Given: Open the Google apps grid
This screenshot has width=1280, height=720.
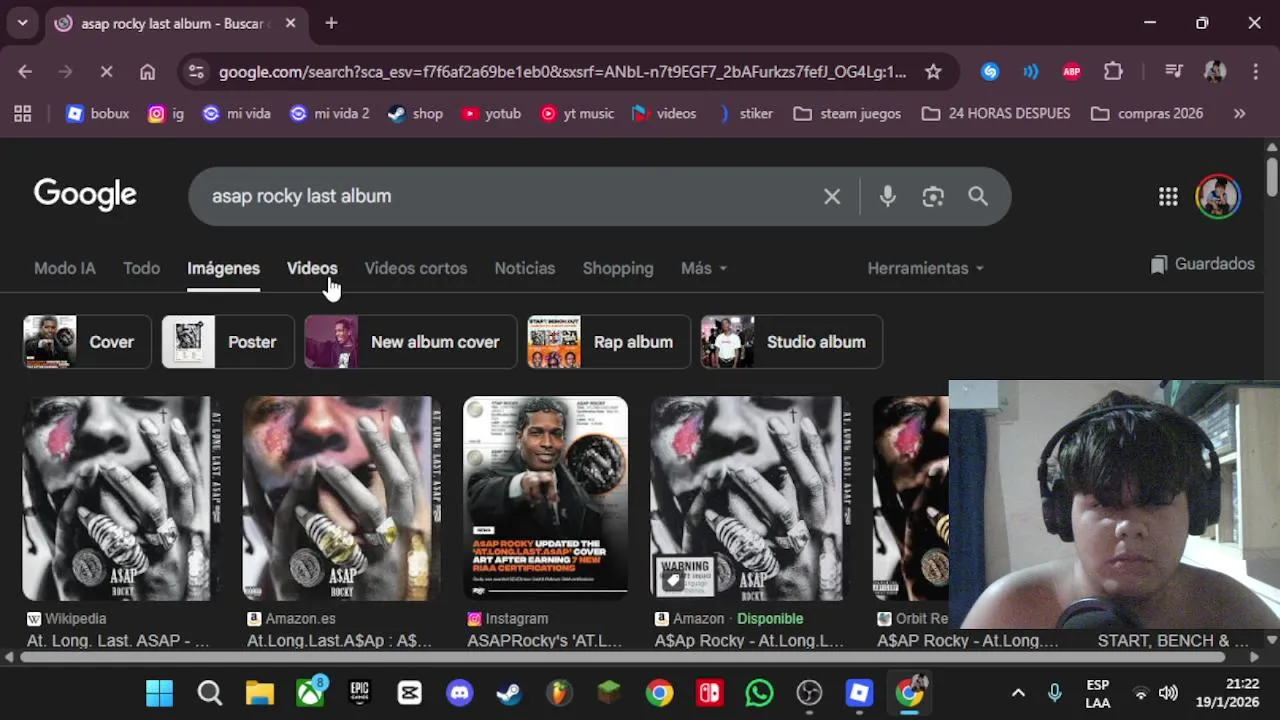Looking at the screenshot, I should 1168,197.
